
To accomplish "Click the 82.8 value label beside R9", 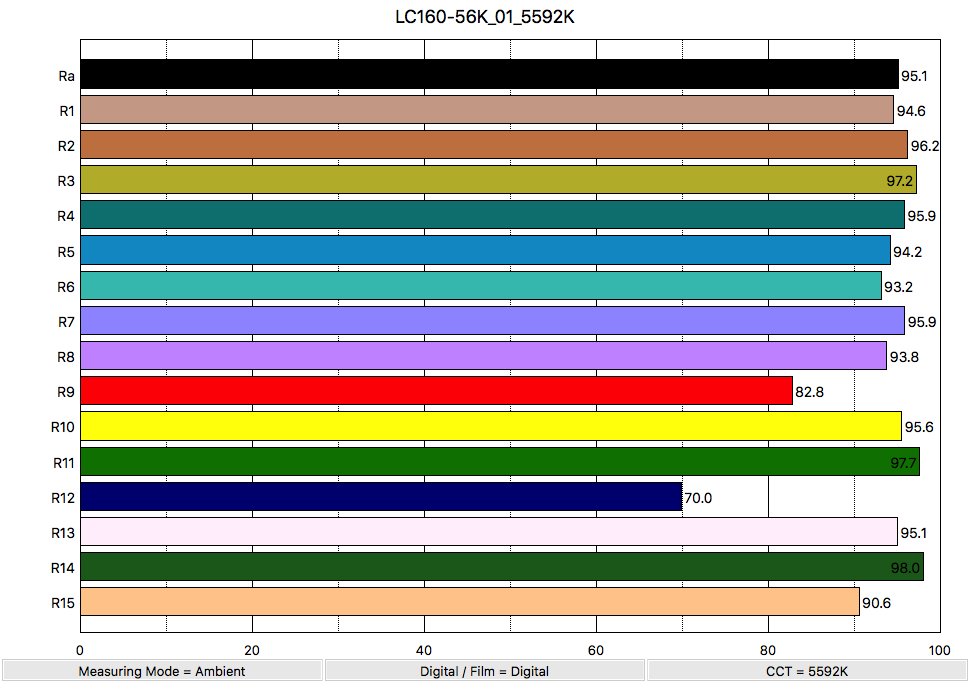I will pos(808,392).
